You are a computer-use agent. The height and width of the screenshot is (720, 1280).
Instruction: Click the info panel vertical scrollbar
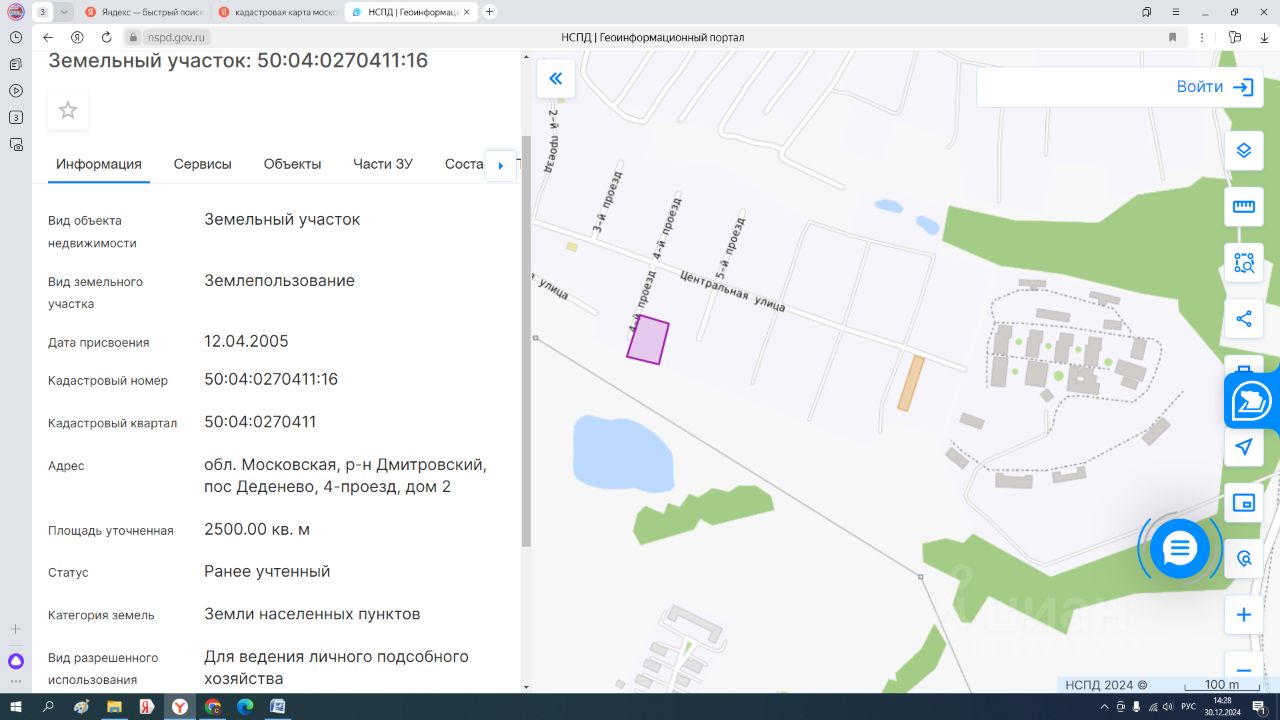pyautogui.click(x=526, y=340)
